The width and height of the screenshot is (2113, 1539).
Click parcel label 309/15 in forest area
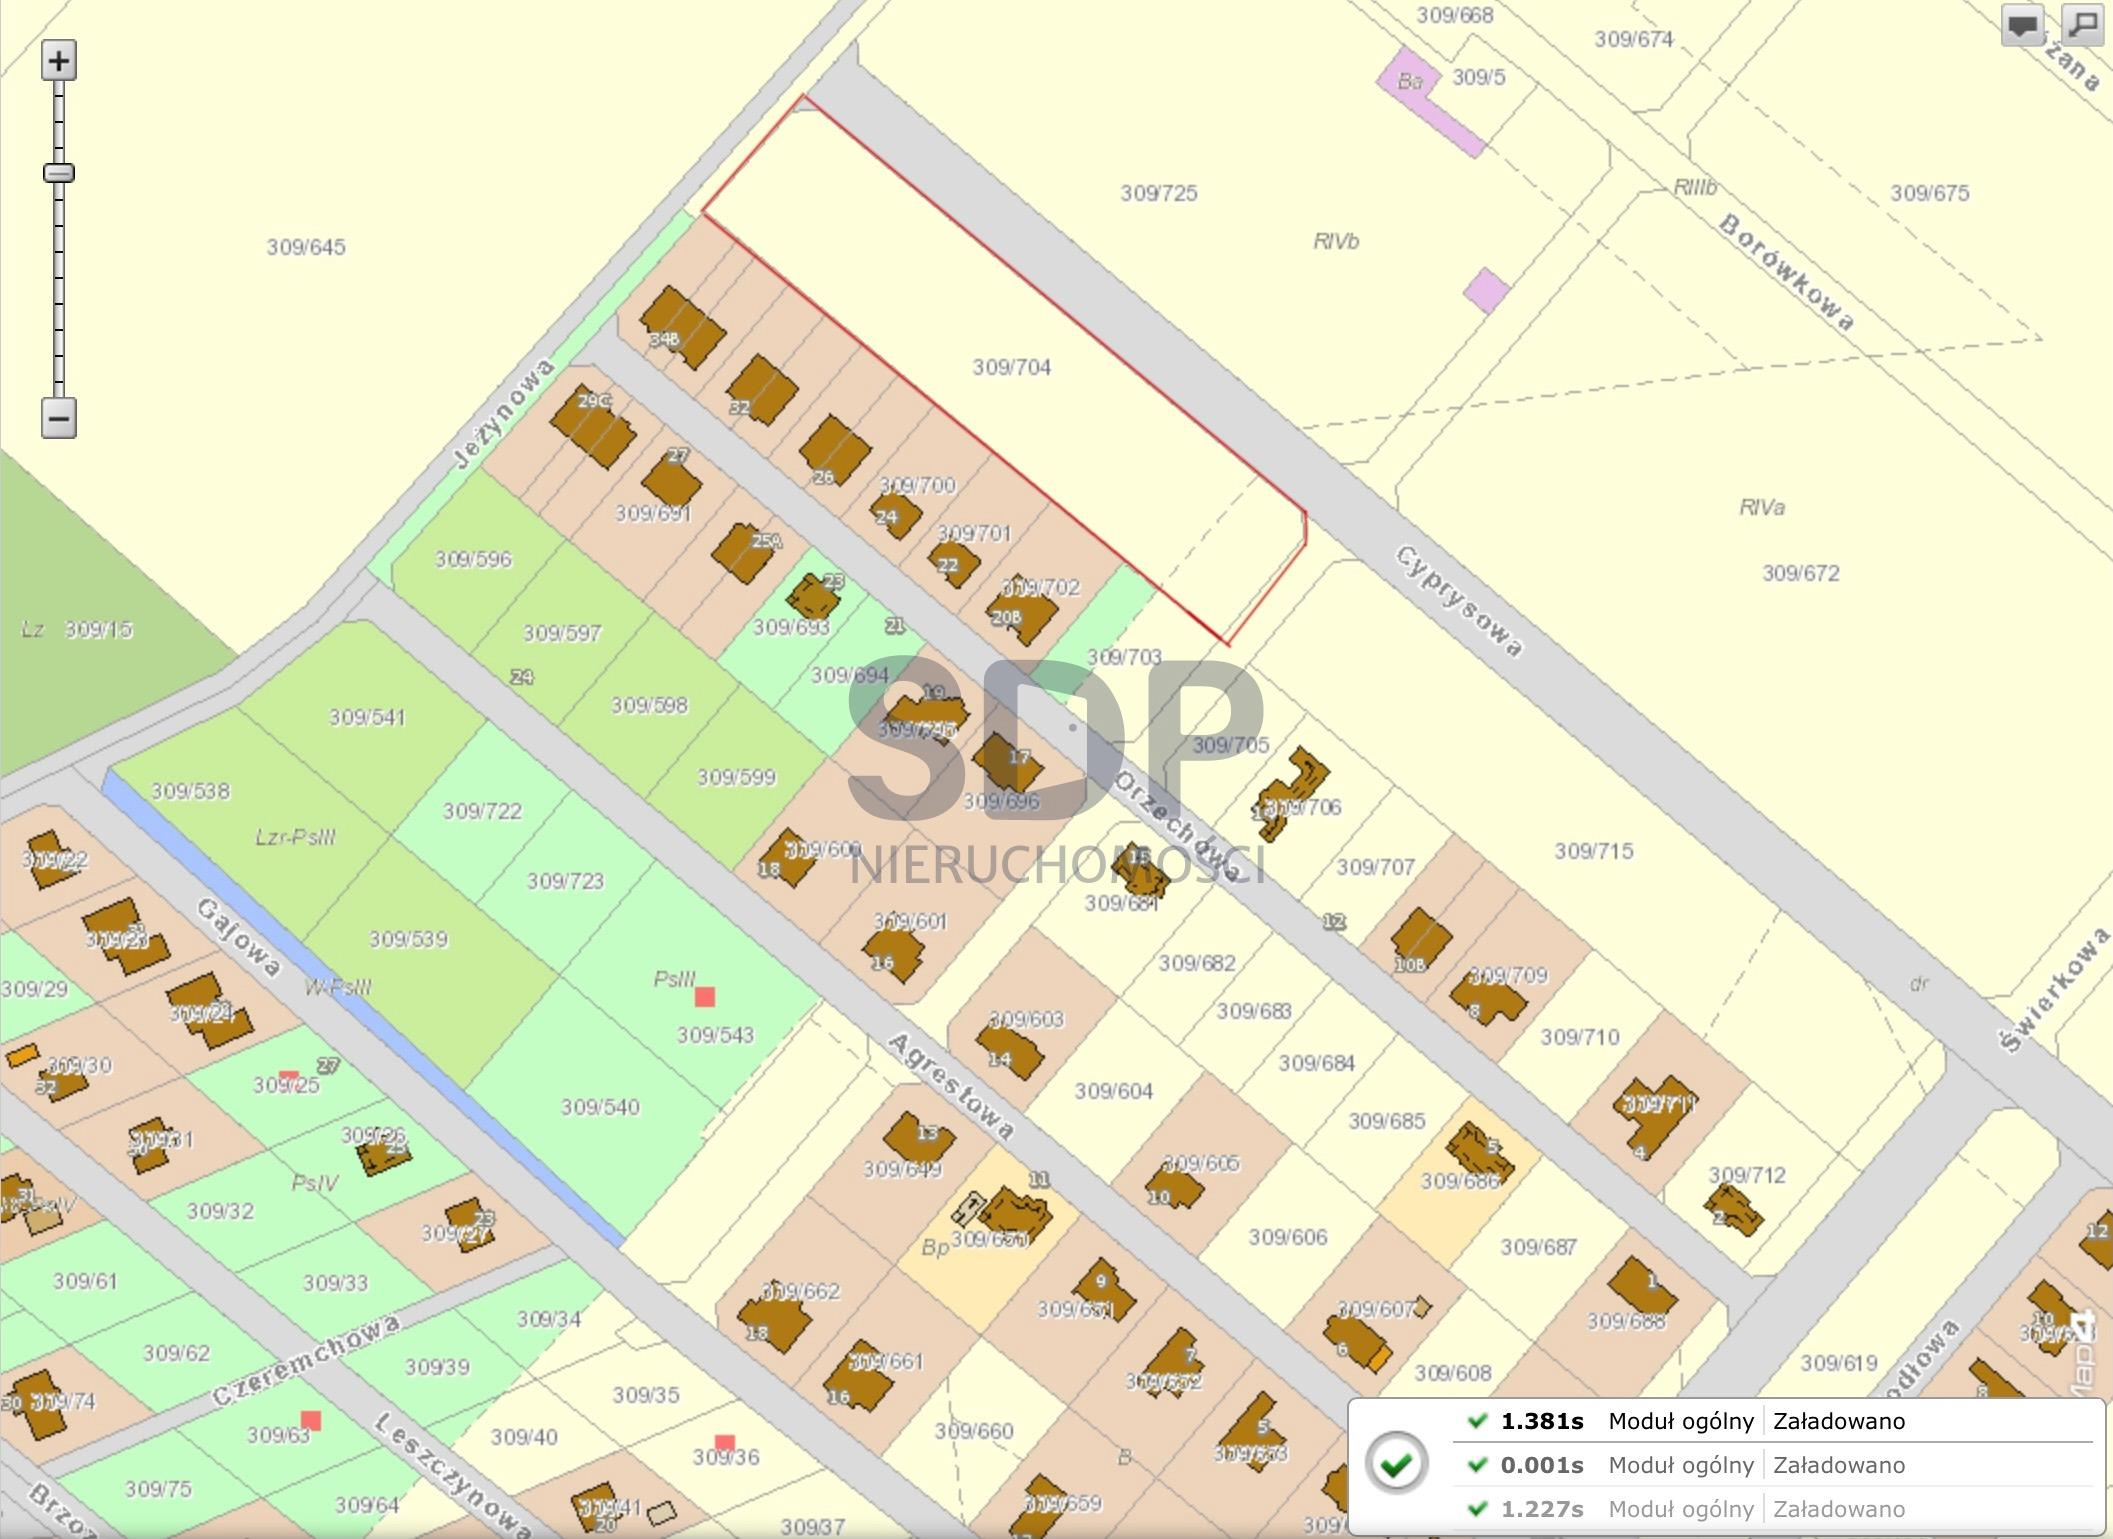click(99, 629)
